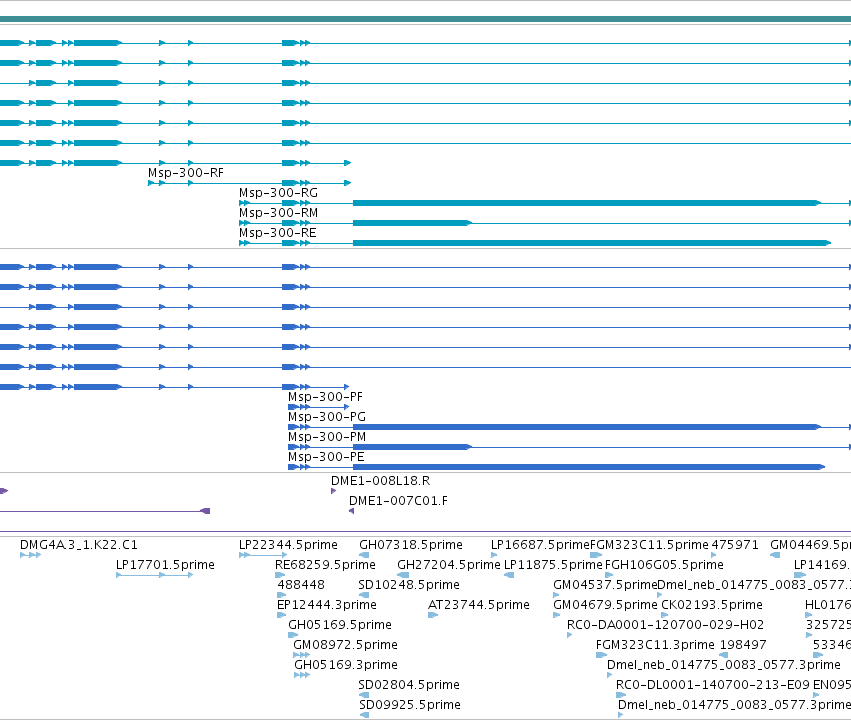This screenshot has width=851, height=720.
Task: Open the SD02804.5prime EST label
Action: (409, 685)
